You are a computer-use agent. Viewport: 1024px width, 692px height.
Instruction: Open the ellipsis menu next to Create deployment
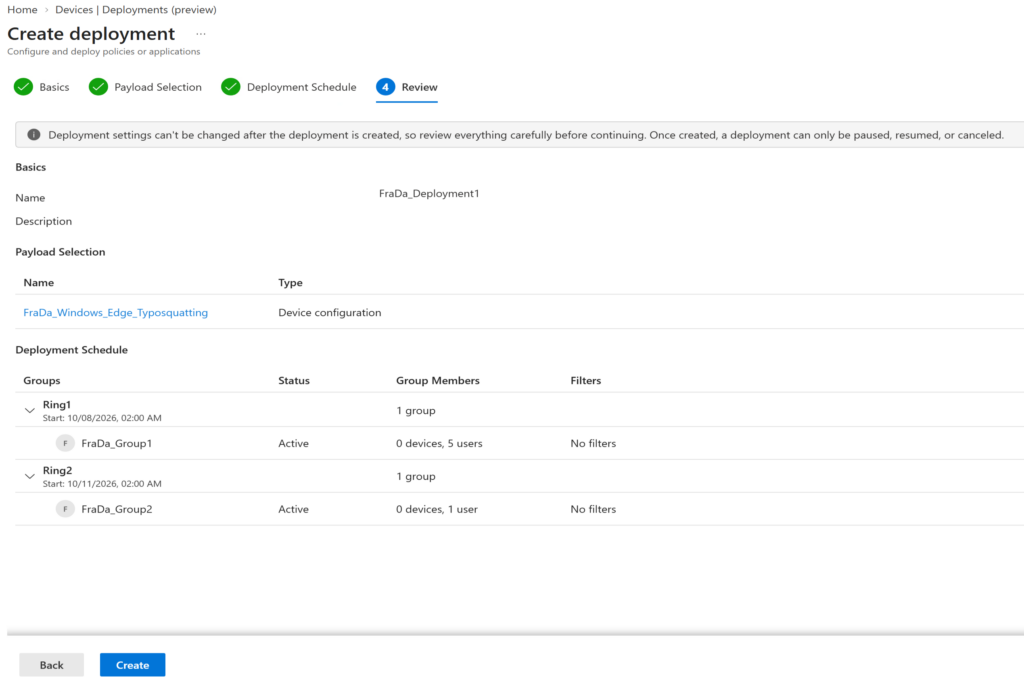[x=200, y=33]
